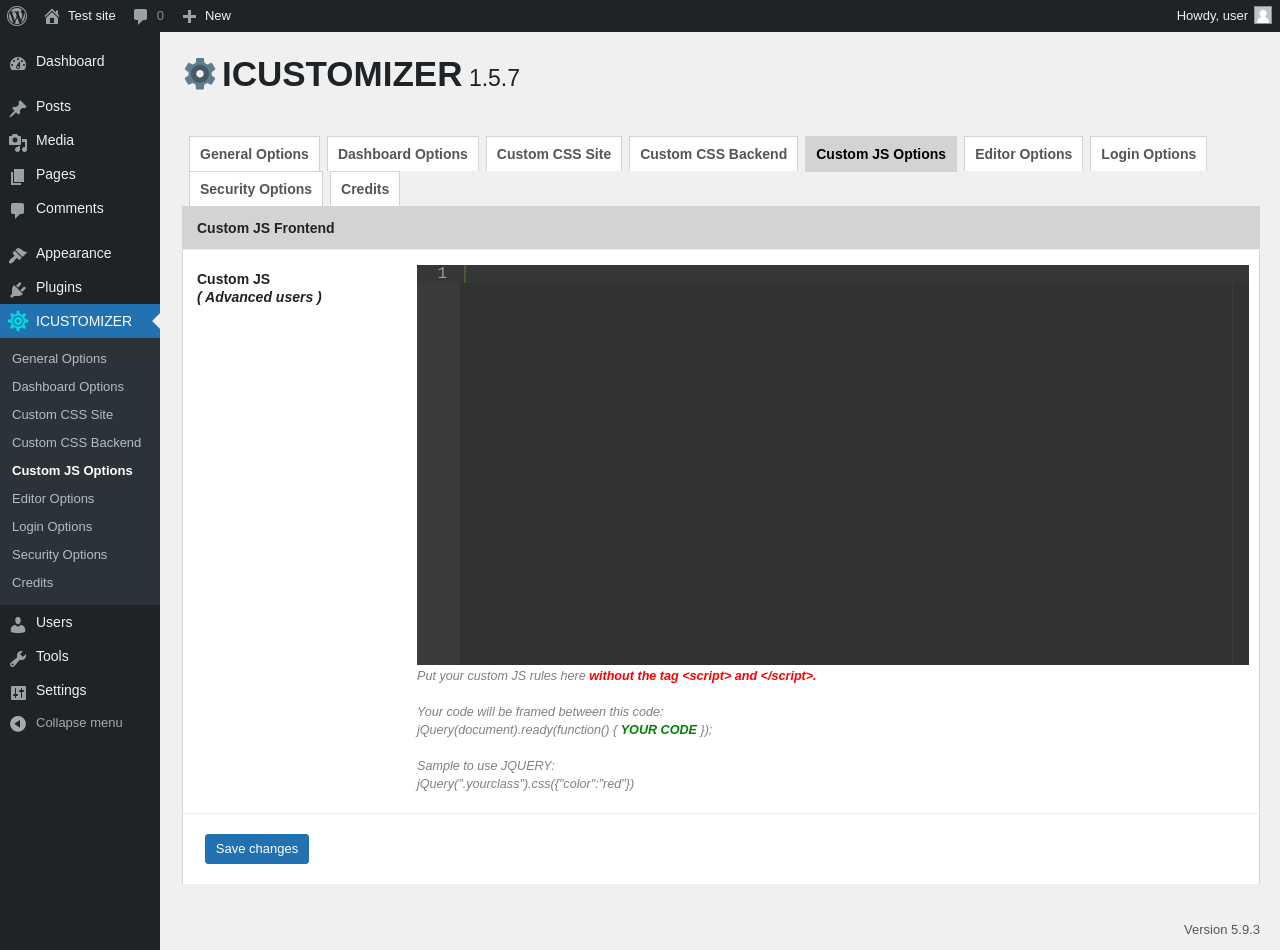Open the Settings menu item
This screenshot has width=1280, height=950.
click(x=80, y=691)
